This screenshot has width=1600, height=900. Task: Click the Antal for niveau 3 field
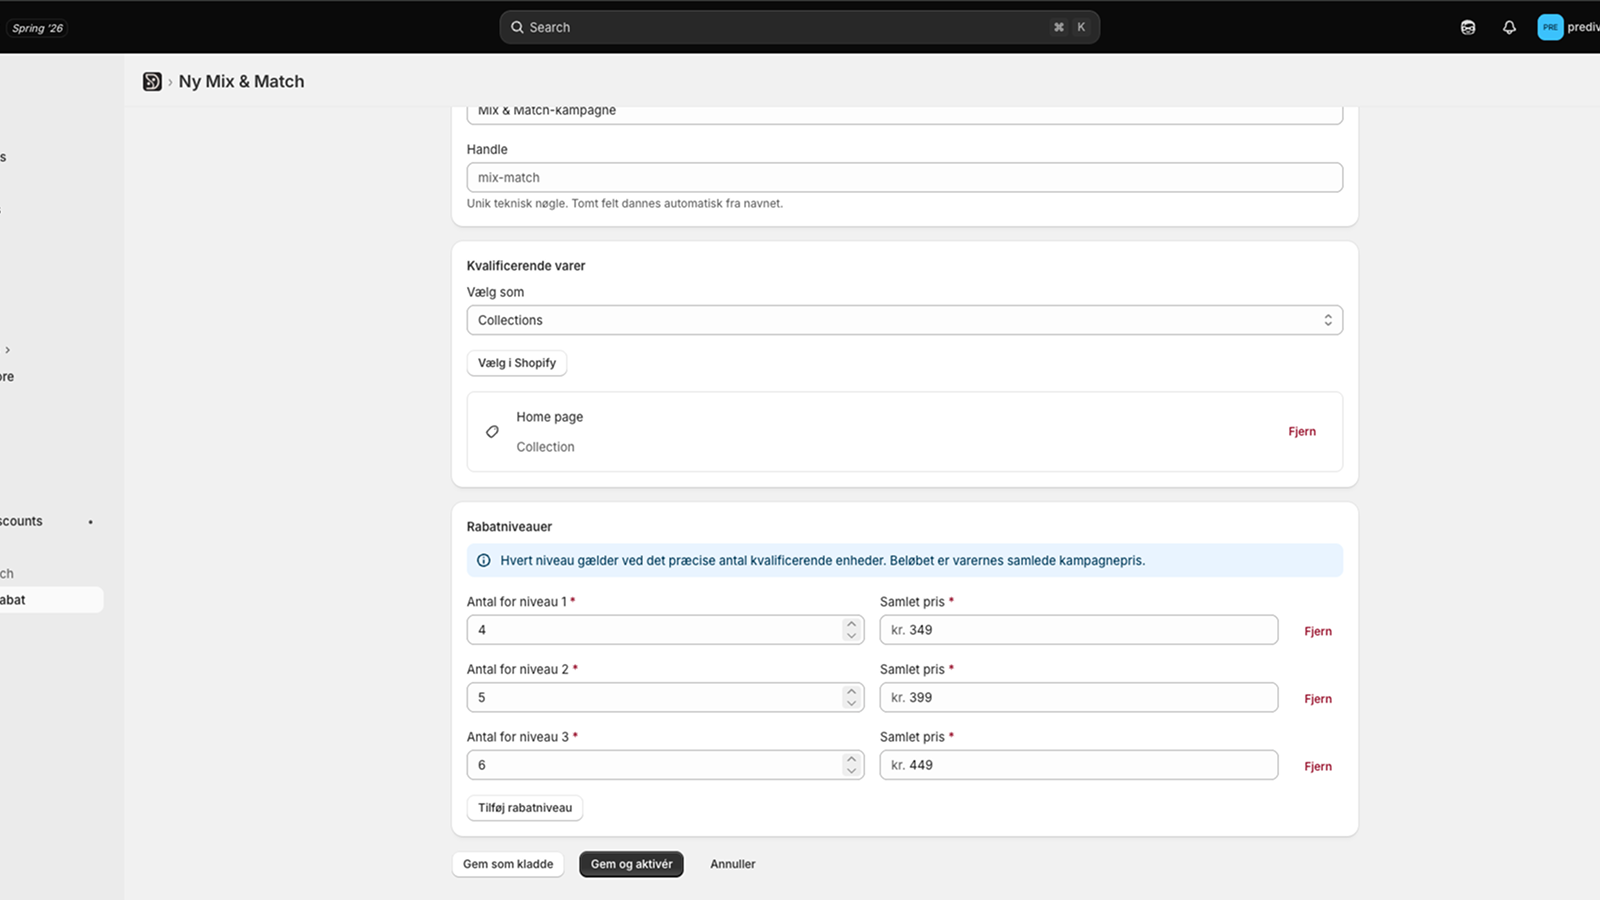tap(665, 765)
